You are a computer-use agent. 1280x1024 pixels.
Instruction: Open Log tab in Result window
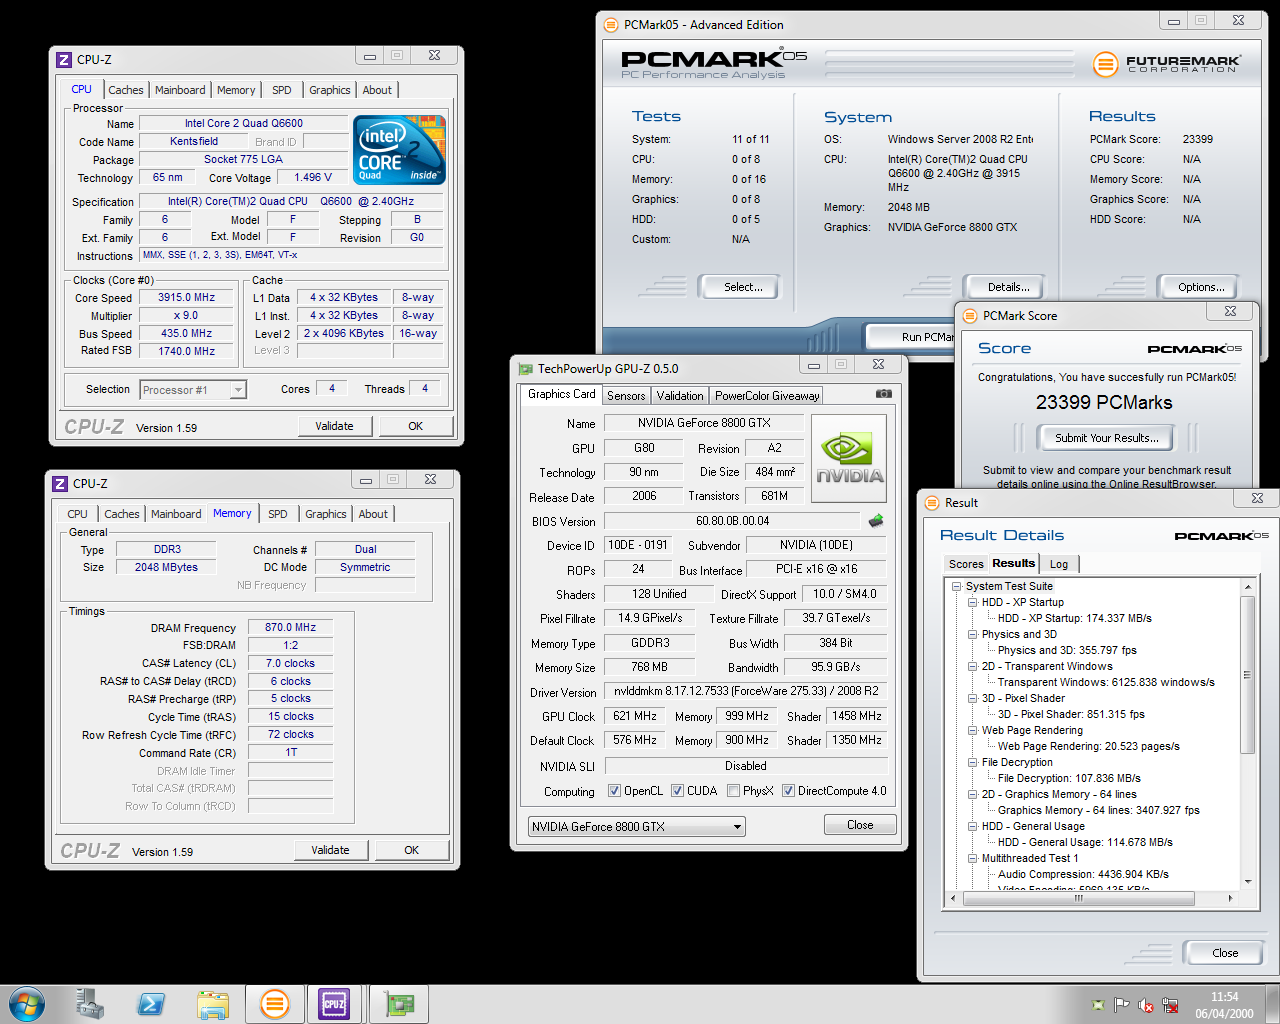click(x=1059, y=564)
